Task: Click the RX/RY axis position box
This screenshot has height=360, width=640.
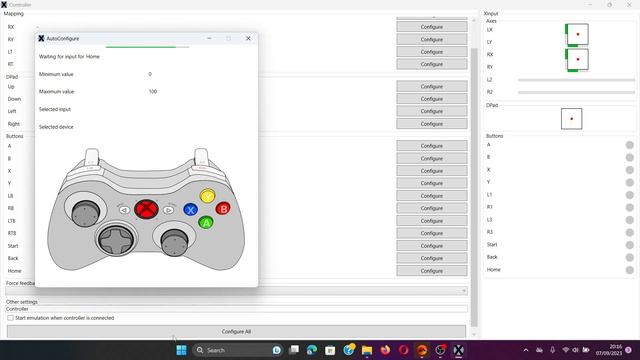Action: tap(577, 60)
